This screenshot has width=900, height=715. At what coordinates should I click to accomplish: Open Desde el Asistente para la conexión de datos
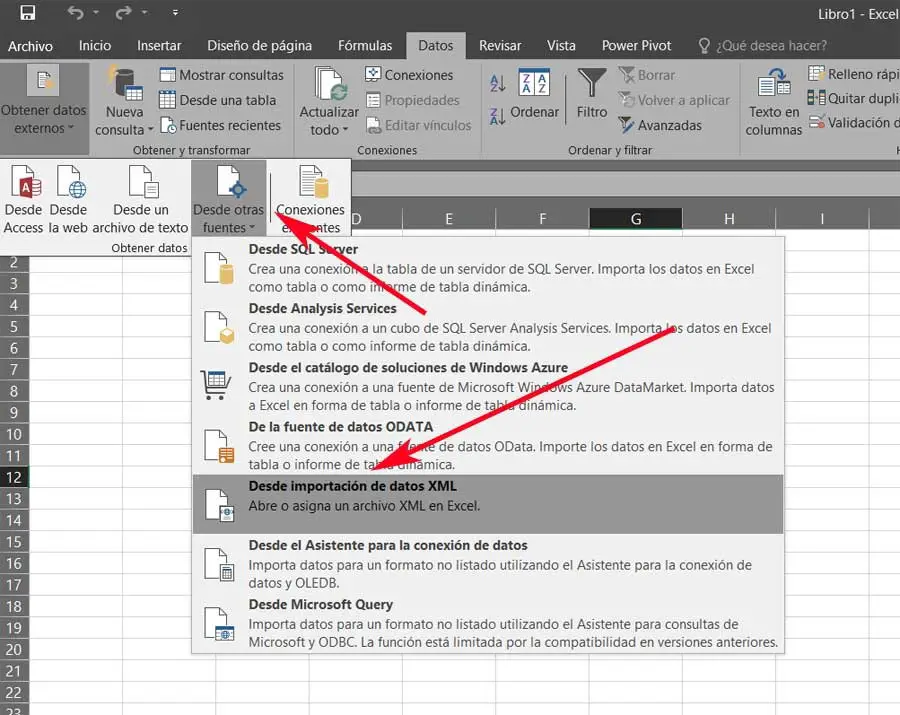tap(488, 564)
